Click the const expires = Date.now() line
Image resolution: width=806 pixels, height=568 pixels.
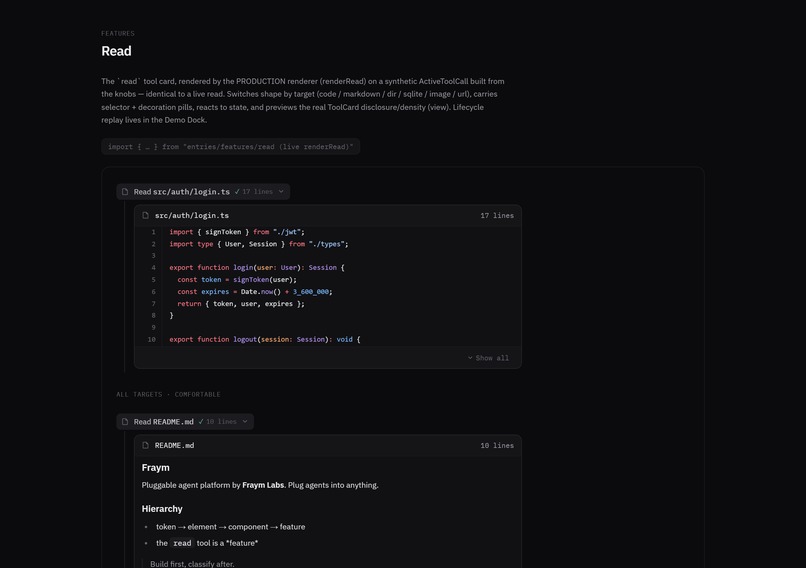tap(254, 291)
